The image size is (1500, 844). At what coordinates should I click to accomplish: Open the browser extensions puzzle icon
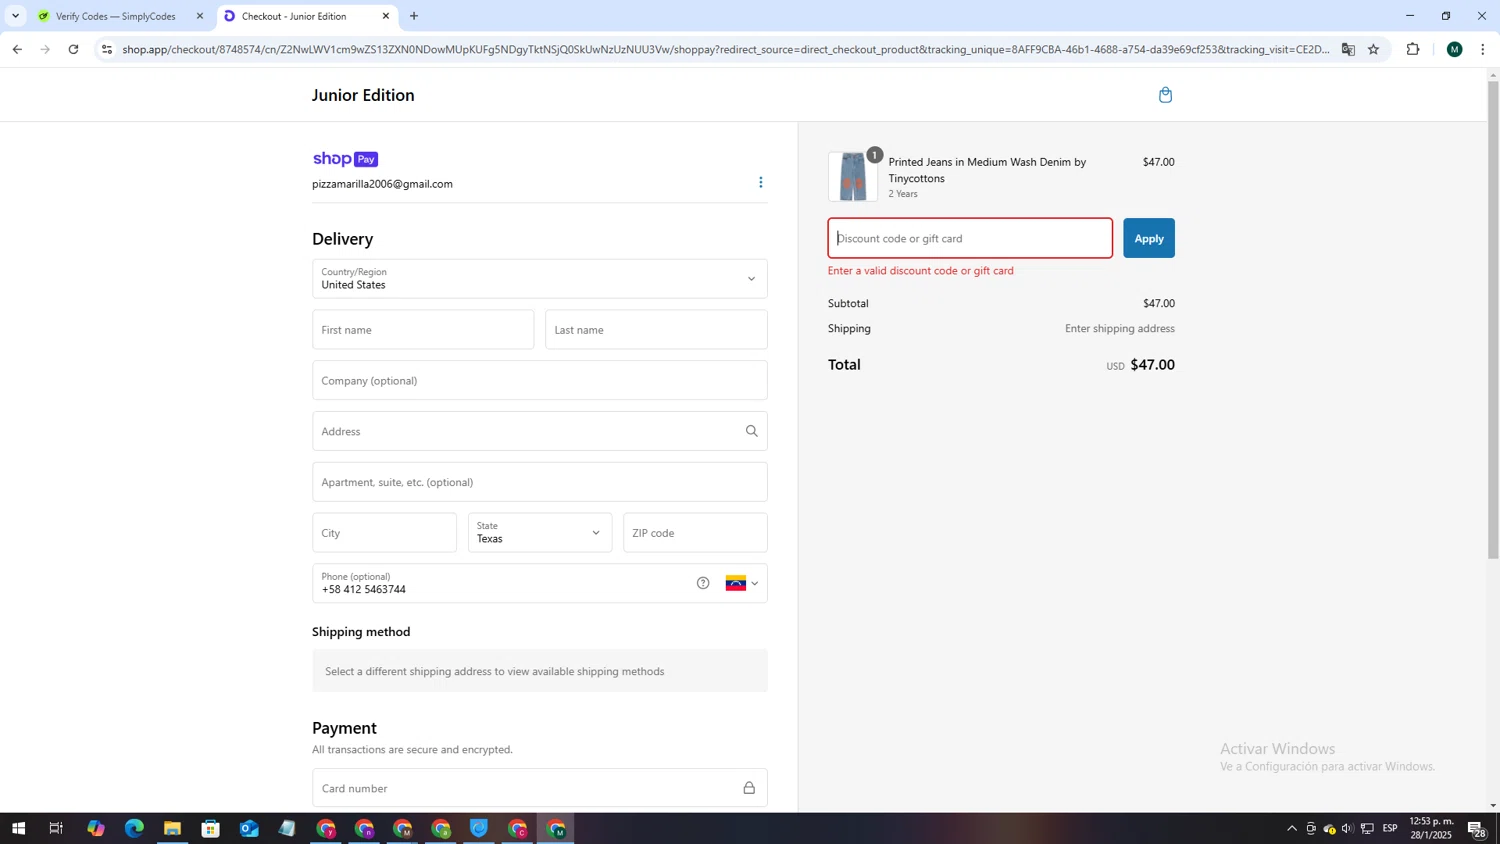[x=1413, y=49]
